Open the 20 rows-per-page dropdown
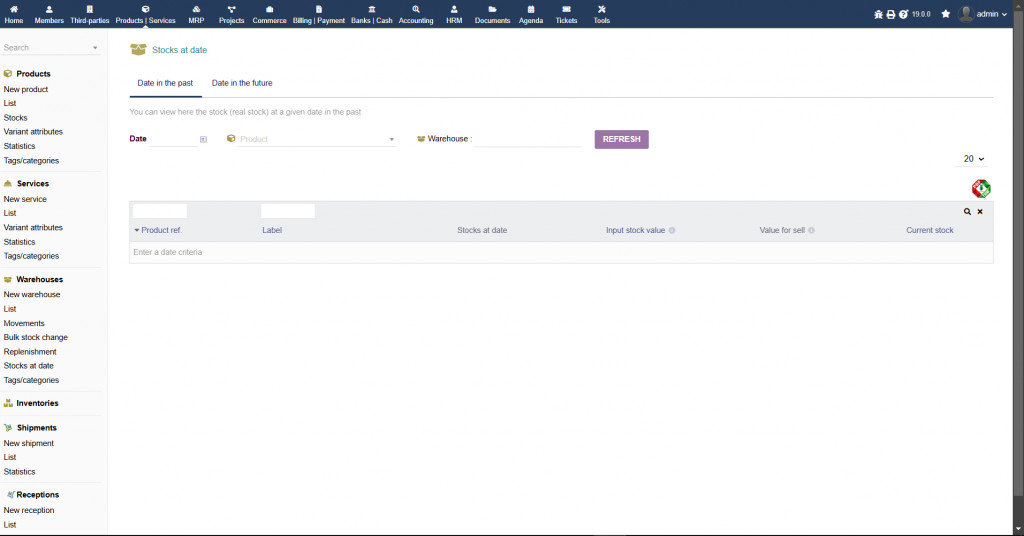Viewport: 1024px width, 536px height. (973, 159)
